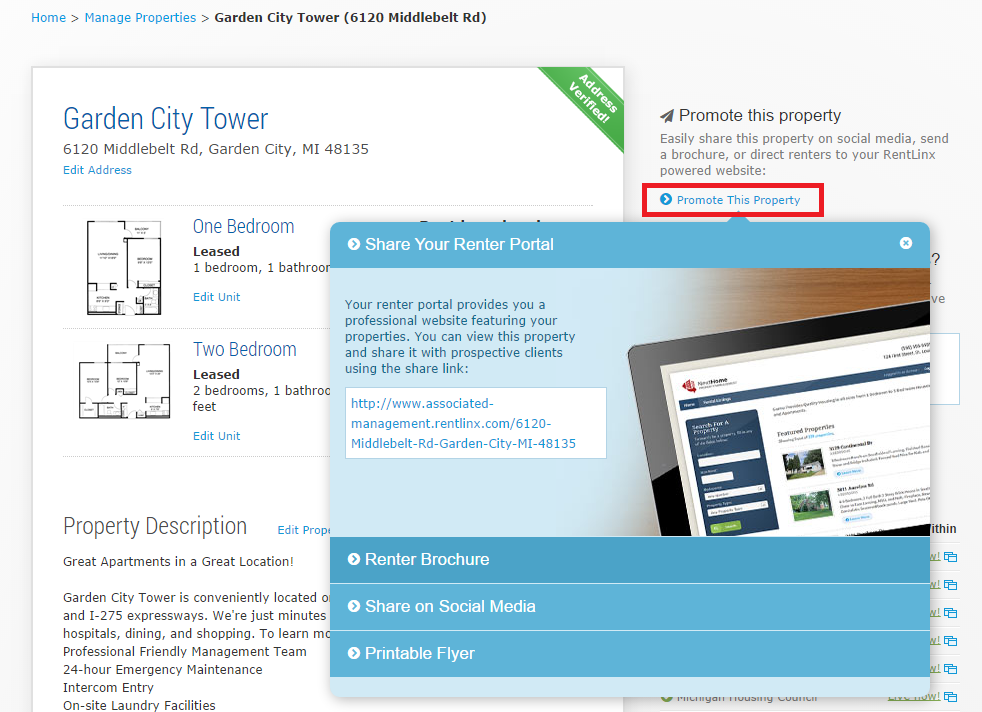Image resolution: width=982 pixels, height=712 pixels.
Task: Click the chevron icon in Share Your Renter Portal header
Action: click(x=353, y=243)
